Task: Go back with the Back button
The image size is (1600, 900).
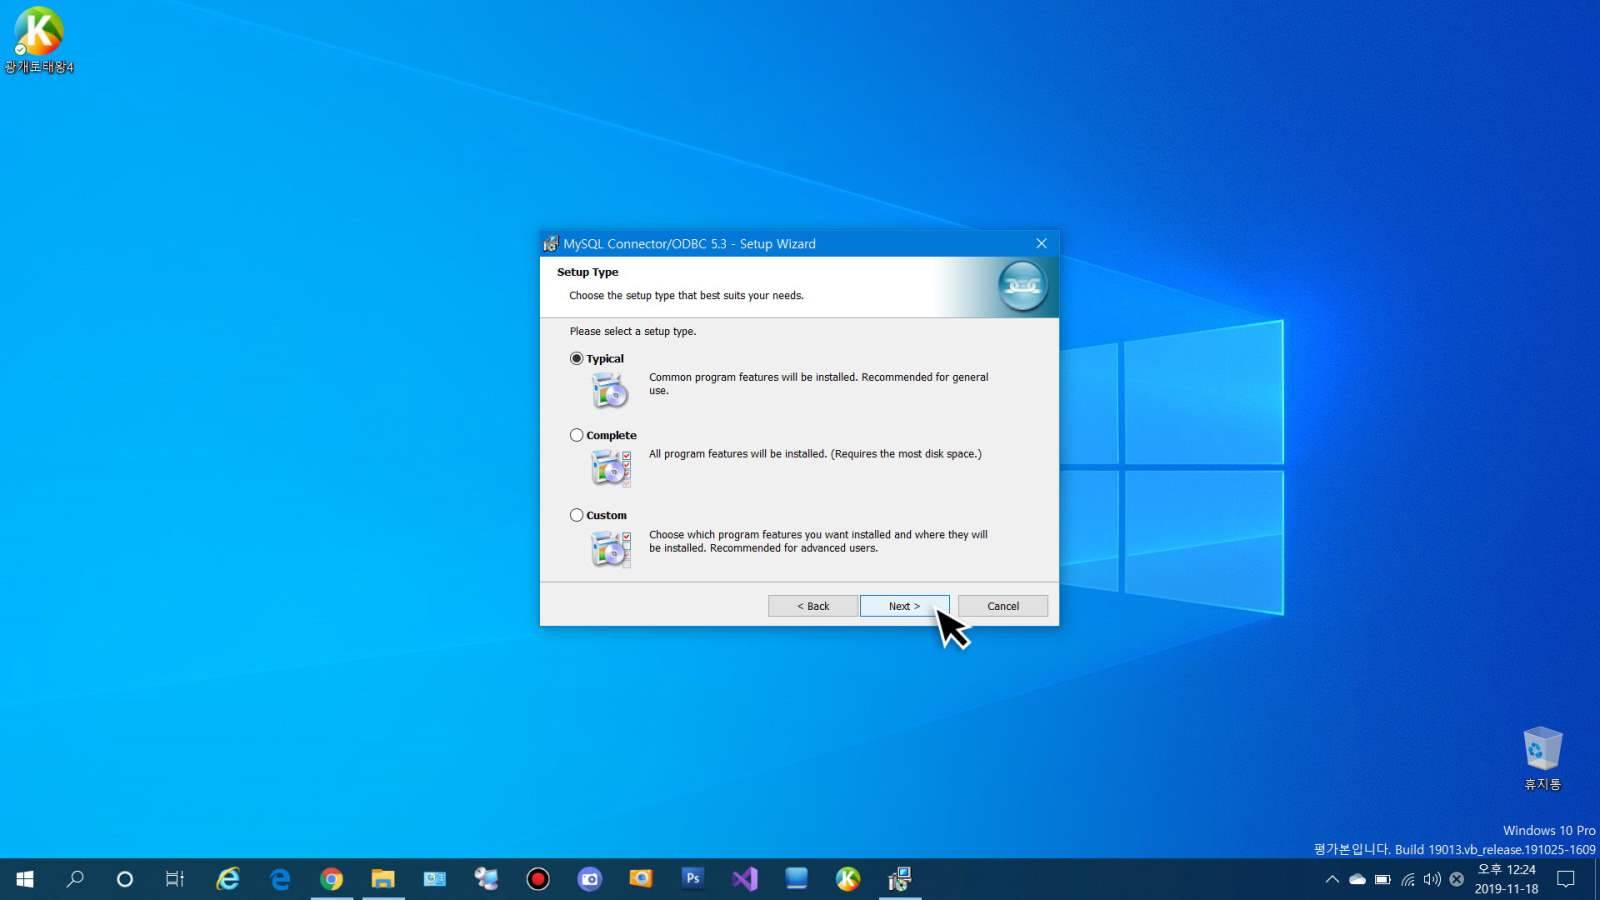Action: click(x=813, y=606)
